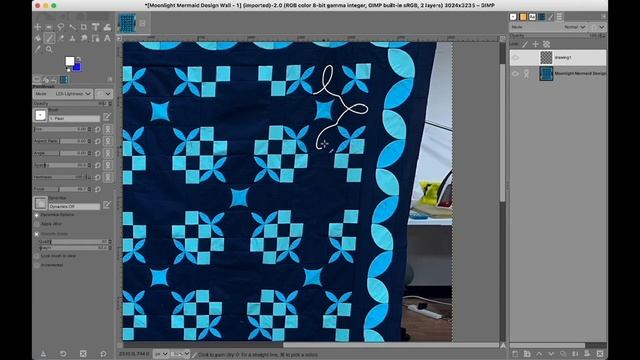Create a new layer
Image resolution: width=640 pixels, height=360 pixels.
pyautogui.click(x=515, y=353)
